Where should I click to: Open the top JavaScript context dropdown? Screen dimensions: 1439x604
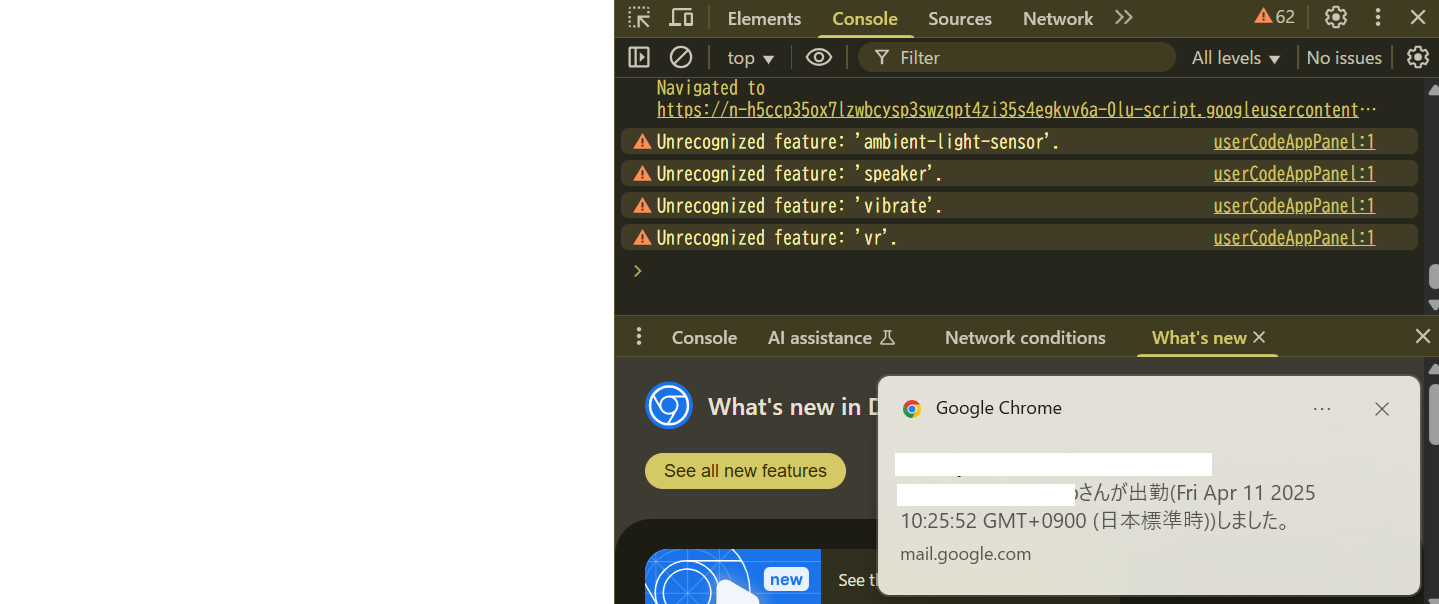751,58
